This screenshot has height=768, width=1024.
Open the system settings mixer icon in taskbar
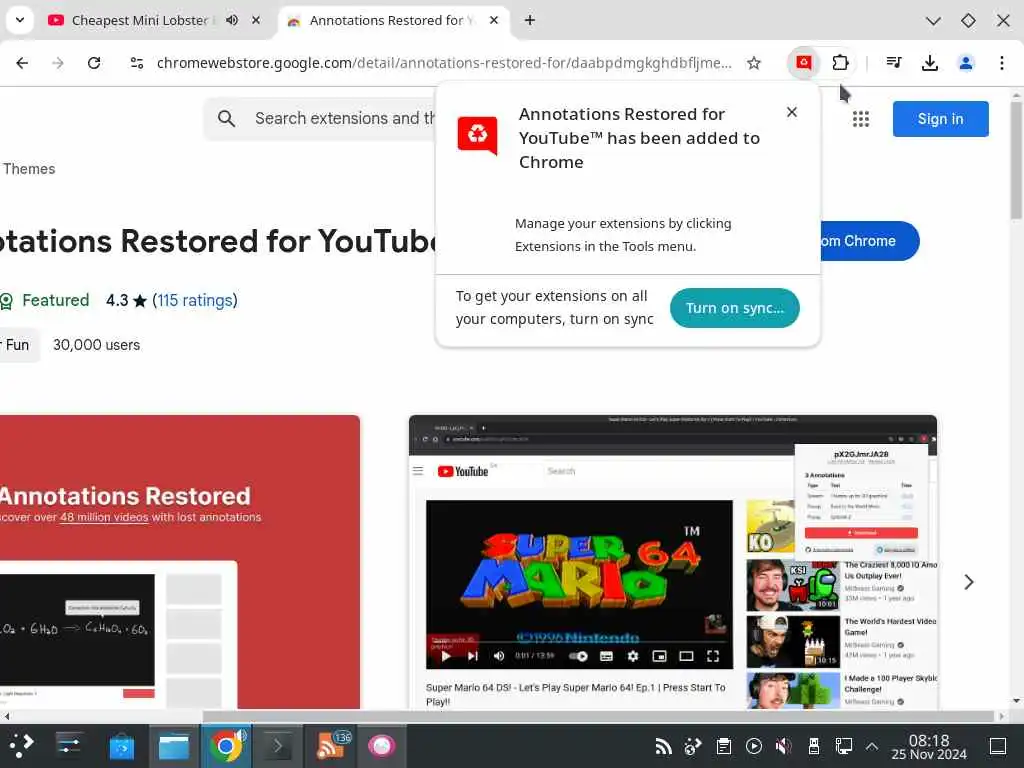(69, 745)
